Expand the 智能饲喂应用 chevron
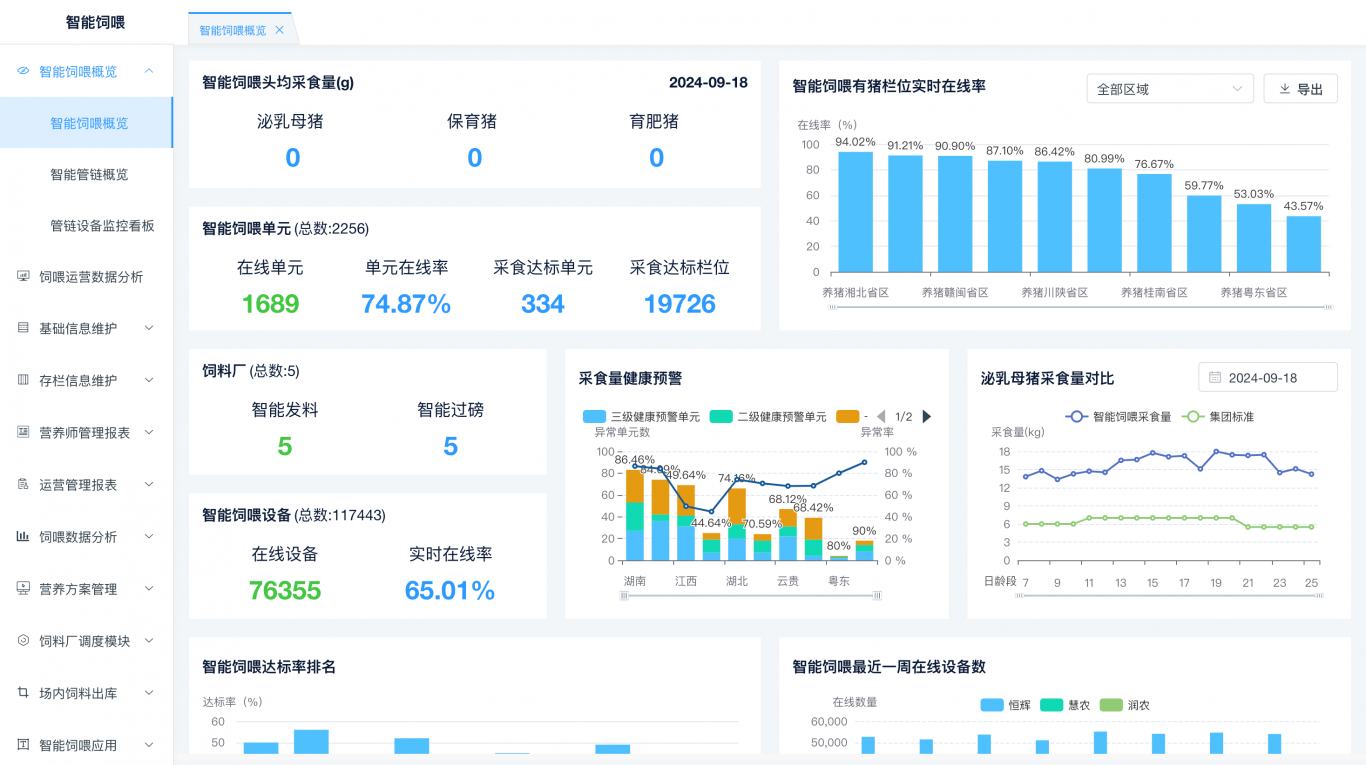This screenshot has height=765, width=1366. [x=149, y=744]
